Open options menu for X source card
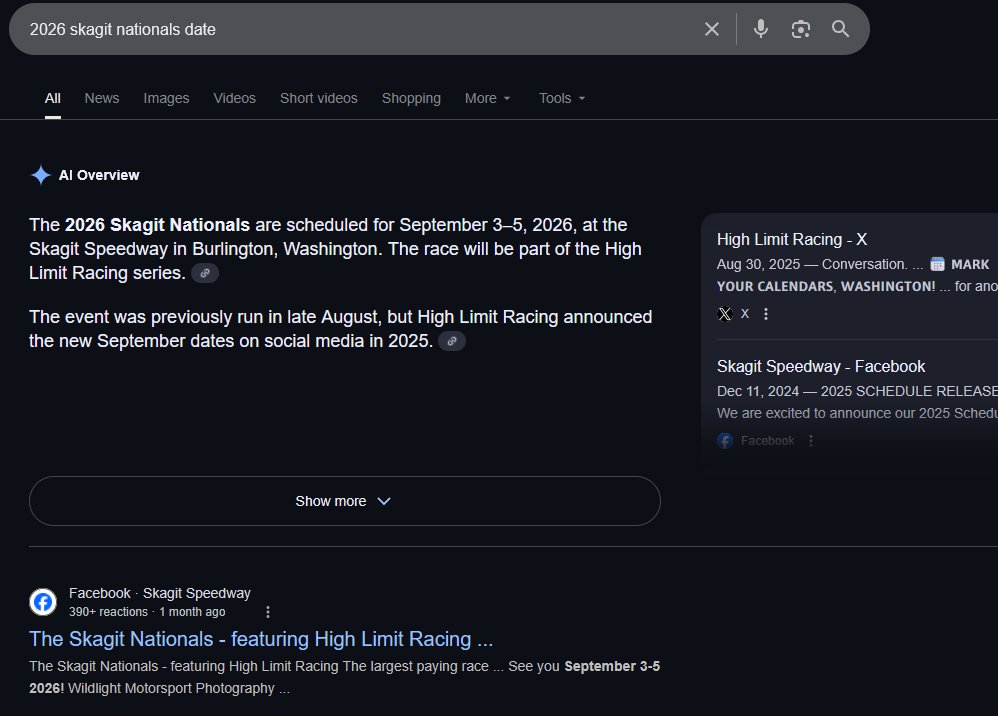The width and height of the screenshot is (998, 716). click(766, 314)
